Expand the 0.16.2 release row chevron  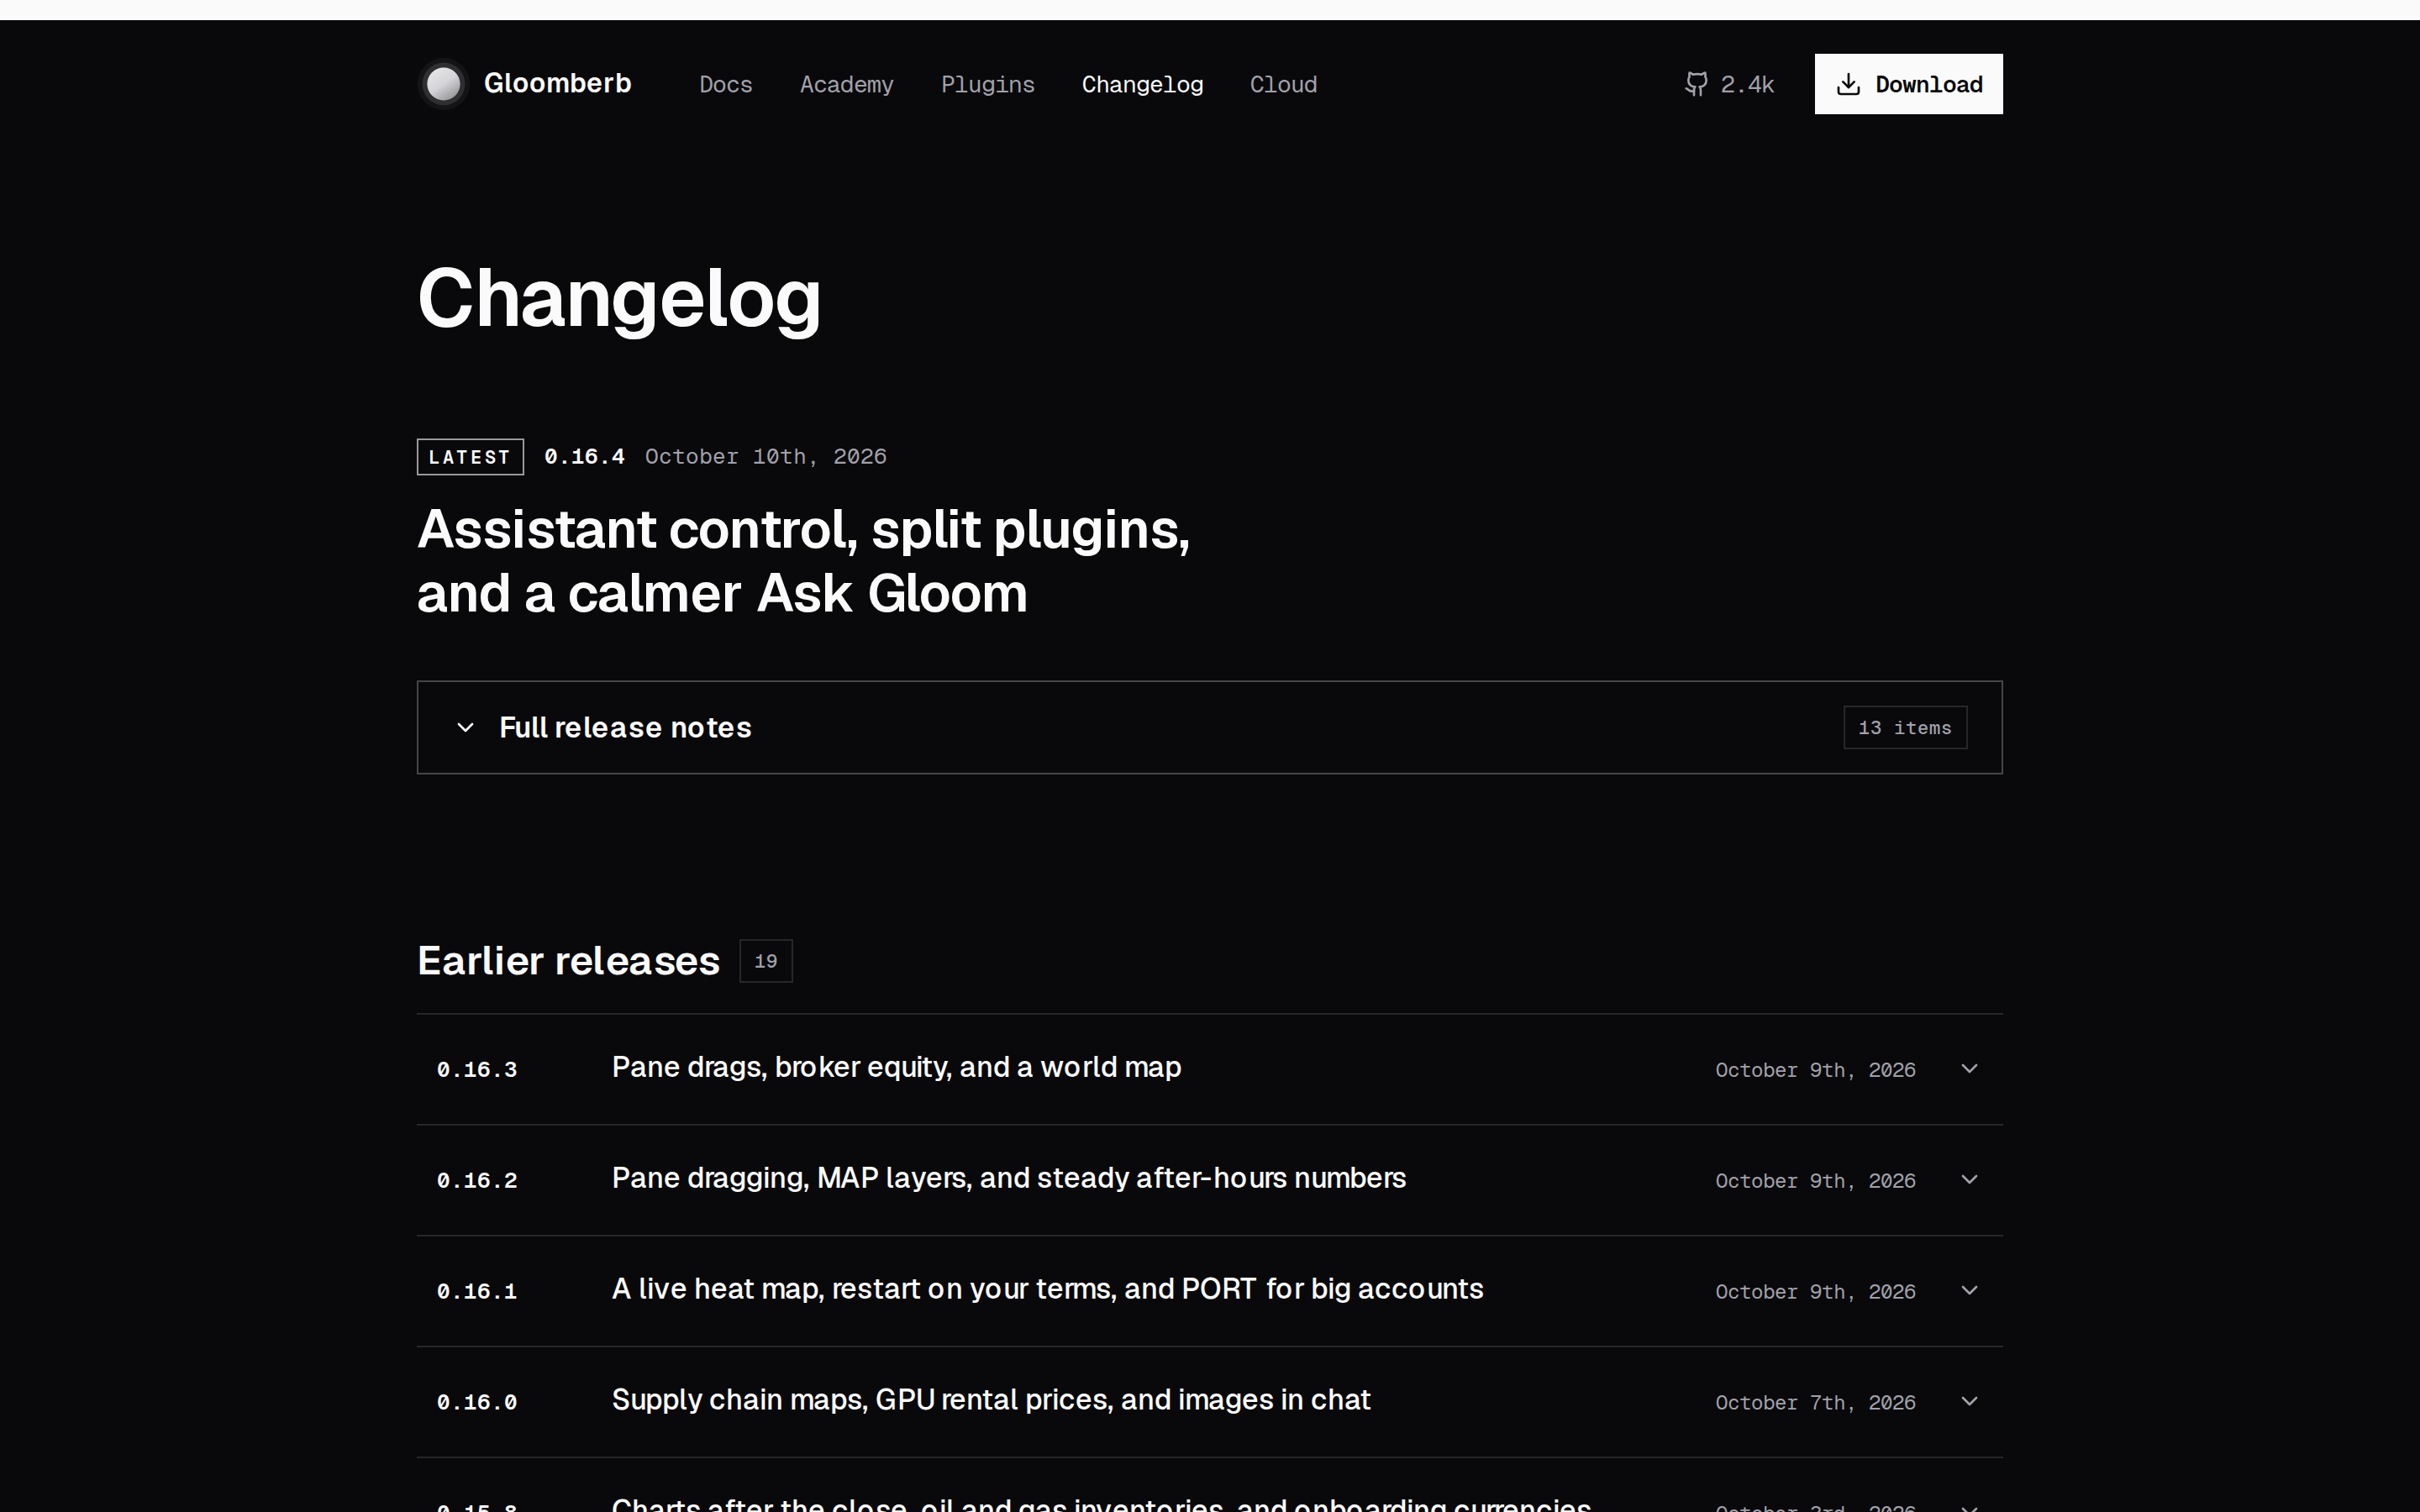coord(1969,1180)
